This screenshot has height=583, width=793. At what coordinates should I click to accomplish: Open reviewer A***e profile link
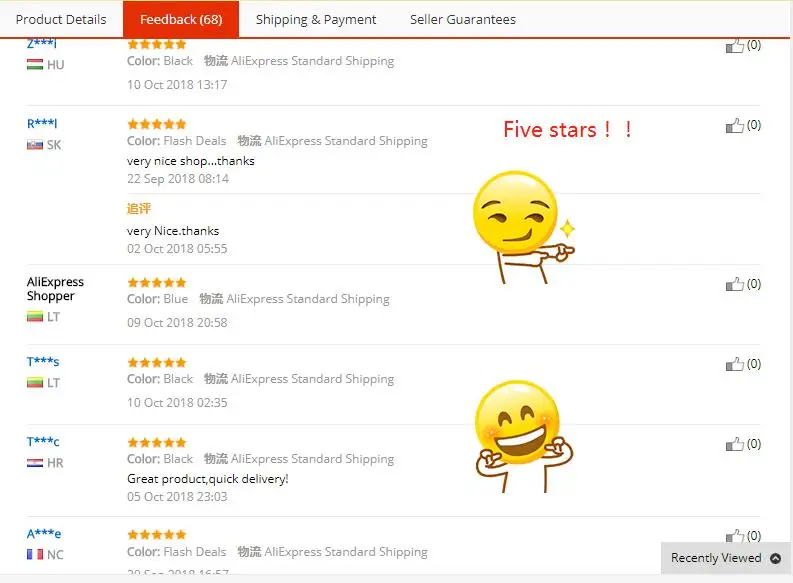(44, 533)
